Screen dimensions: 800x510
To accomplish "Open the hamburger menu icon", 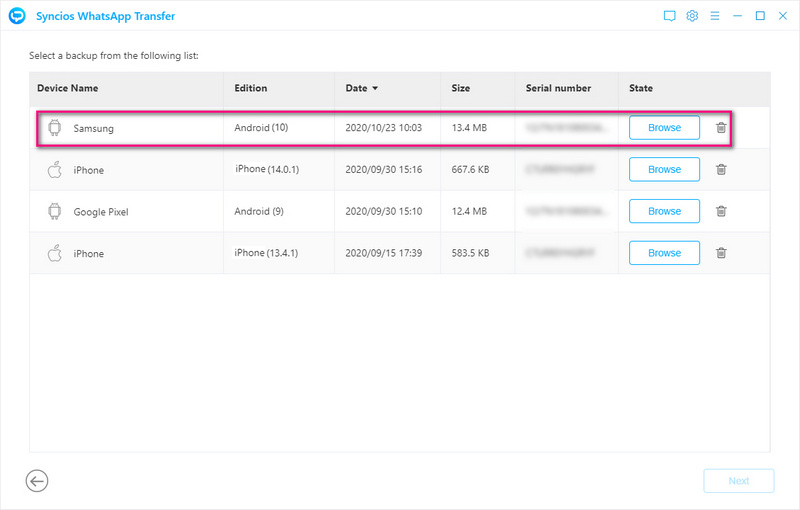I will point(715,16).
